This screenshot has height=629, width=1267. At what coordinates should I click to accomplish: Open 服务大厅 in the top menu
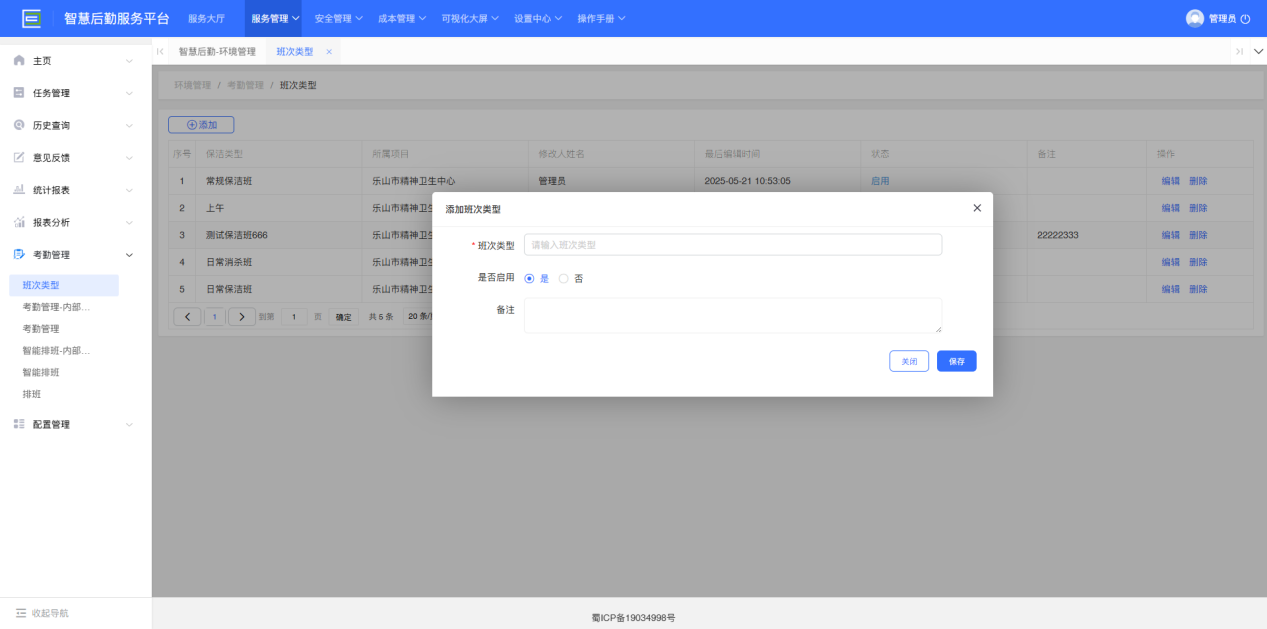[x=207, y=18]
